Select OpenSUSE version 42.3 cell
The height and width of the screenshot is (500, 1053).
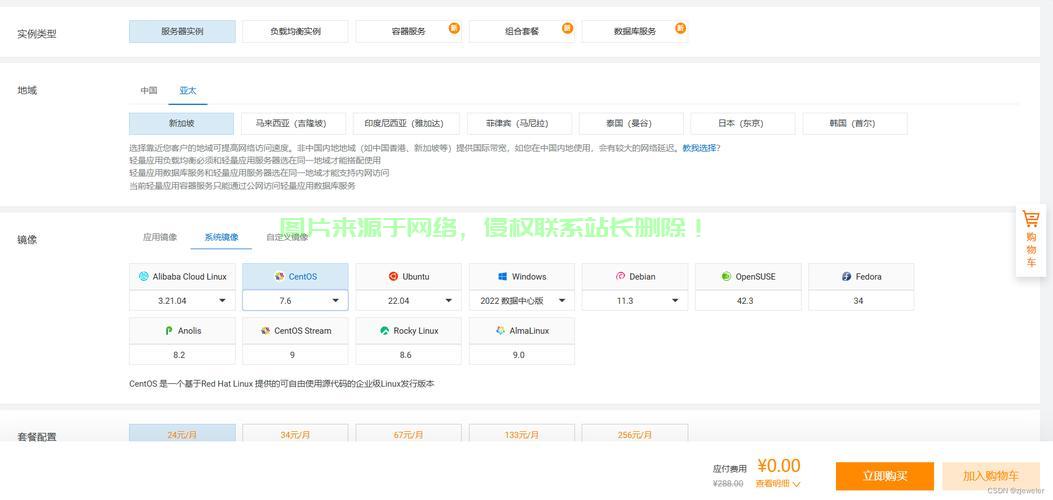click(748, 301)
